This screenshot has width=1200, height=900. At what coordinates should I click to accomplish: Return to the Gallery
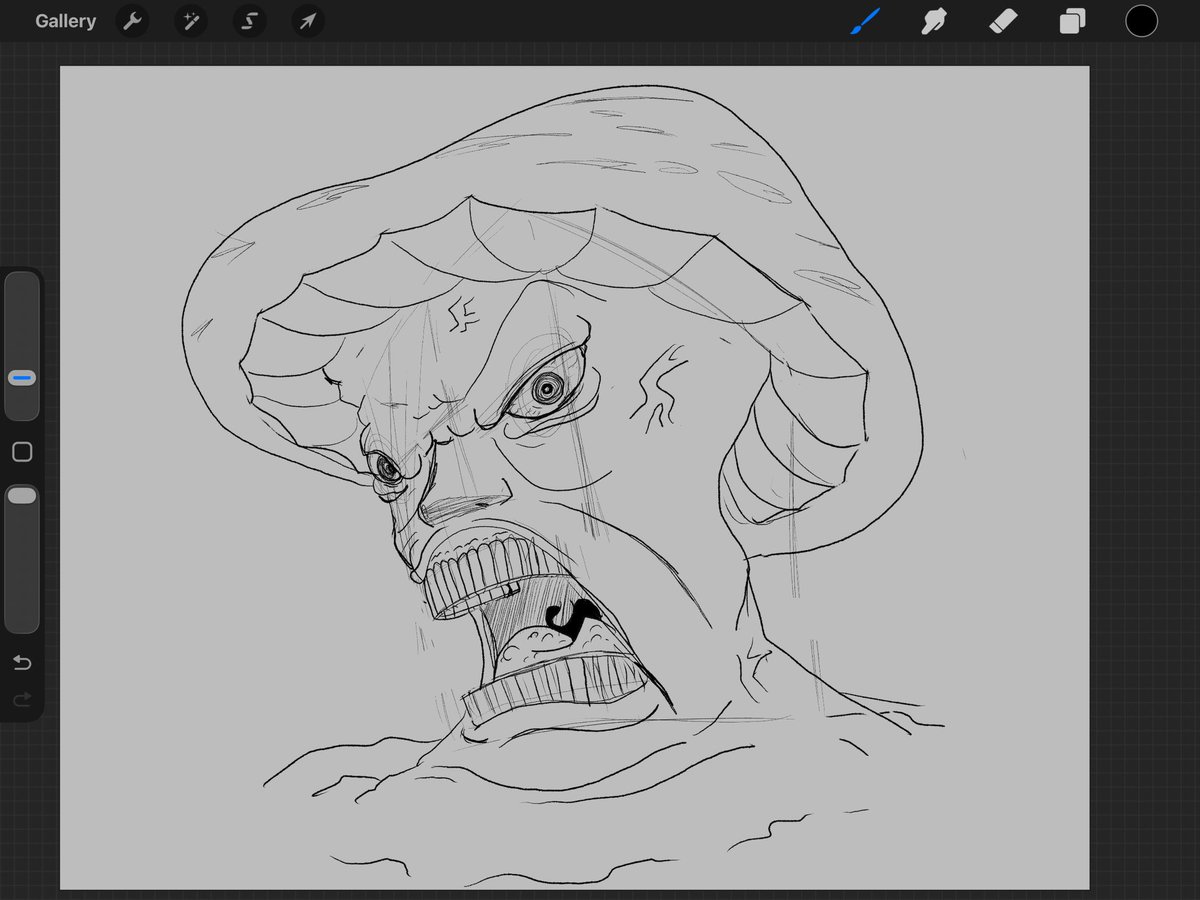tap(65, 21)
